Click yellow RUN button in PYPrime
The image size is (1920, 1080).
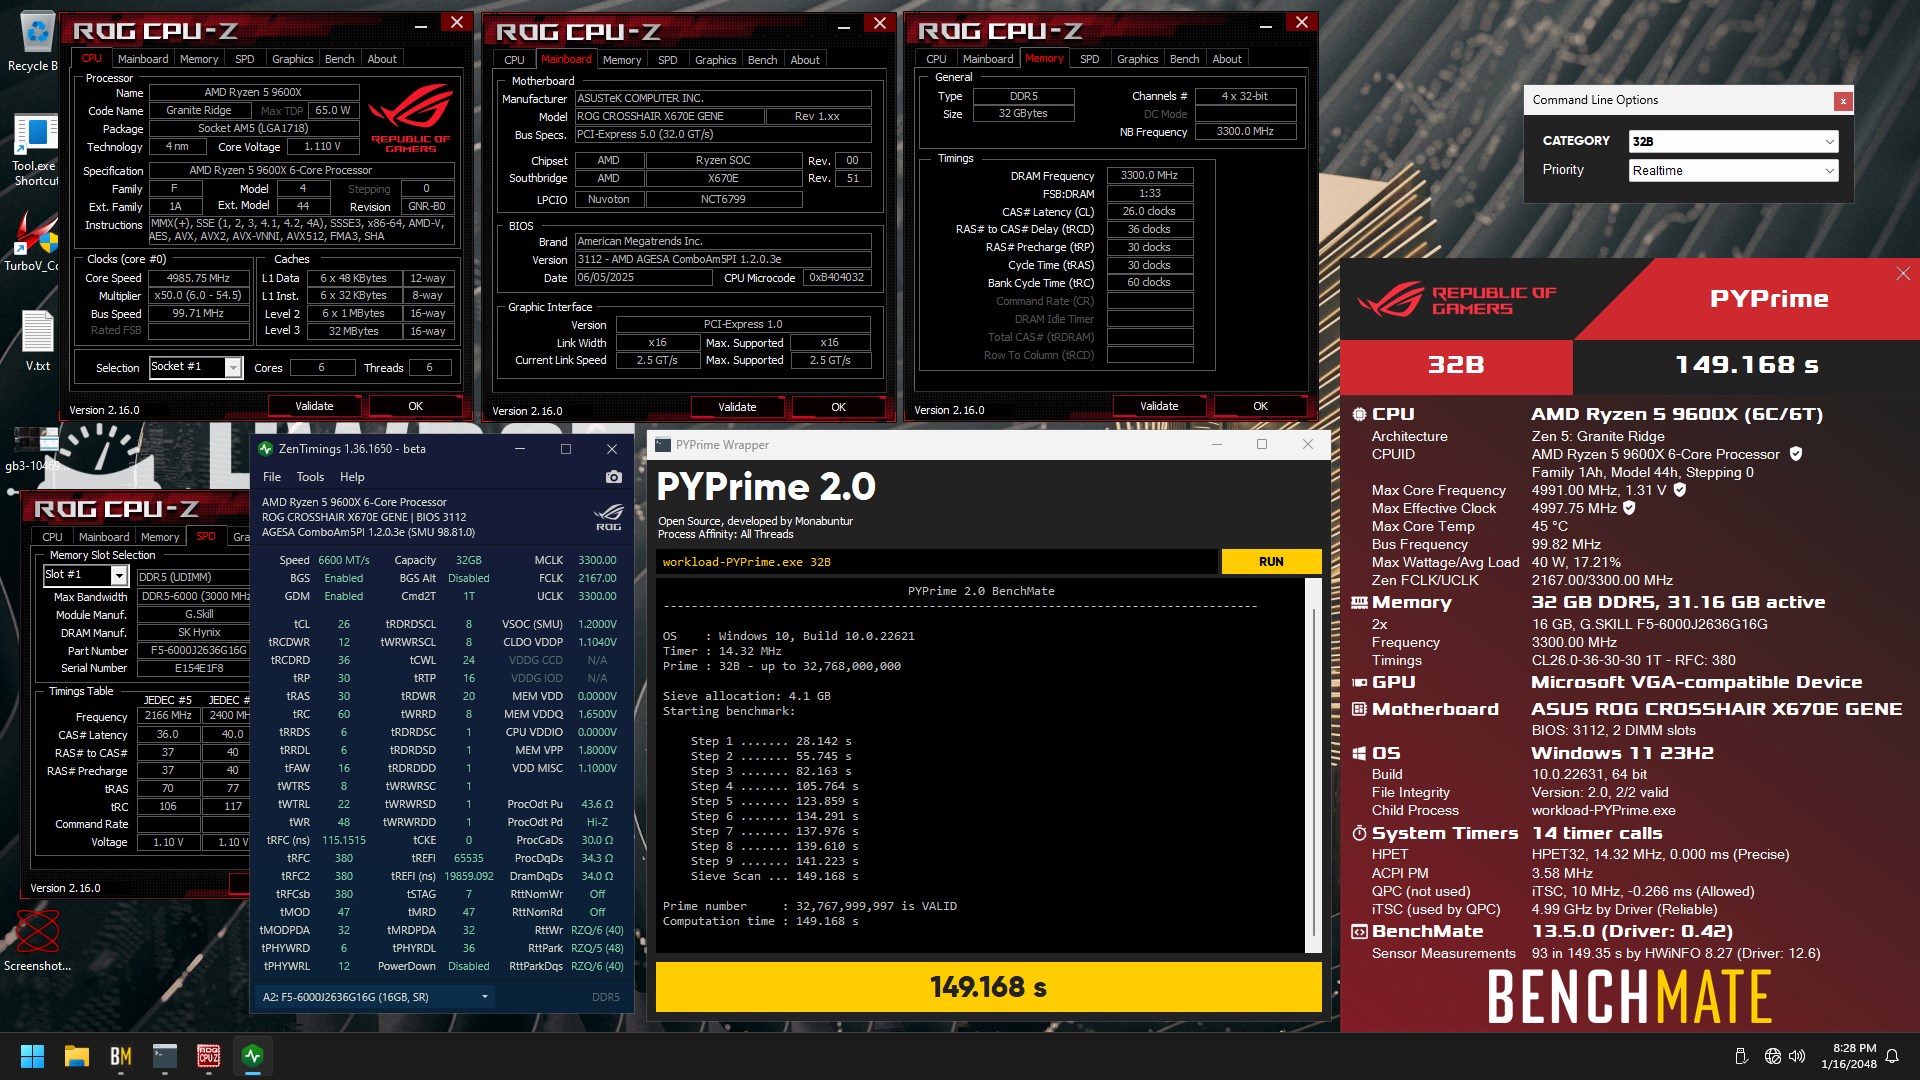(1271, 562)
